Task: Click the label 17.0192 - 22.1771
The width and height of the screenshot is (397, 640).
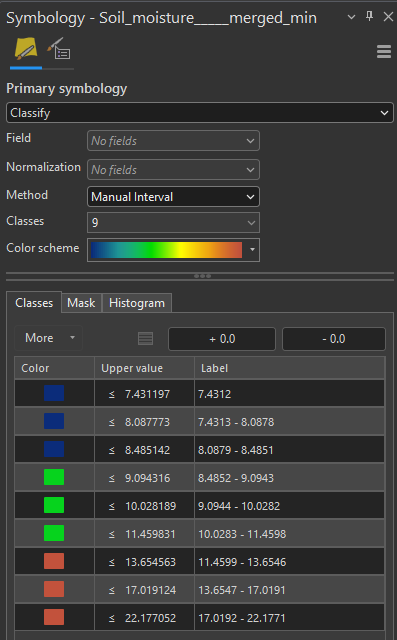Action: pyautogui.click(x=242, y=618)
